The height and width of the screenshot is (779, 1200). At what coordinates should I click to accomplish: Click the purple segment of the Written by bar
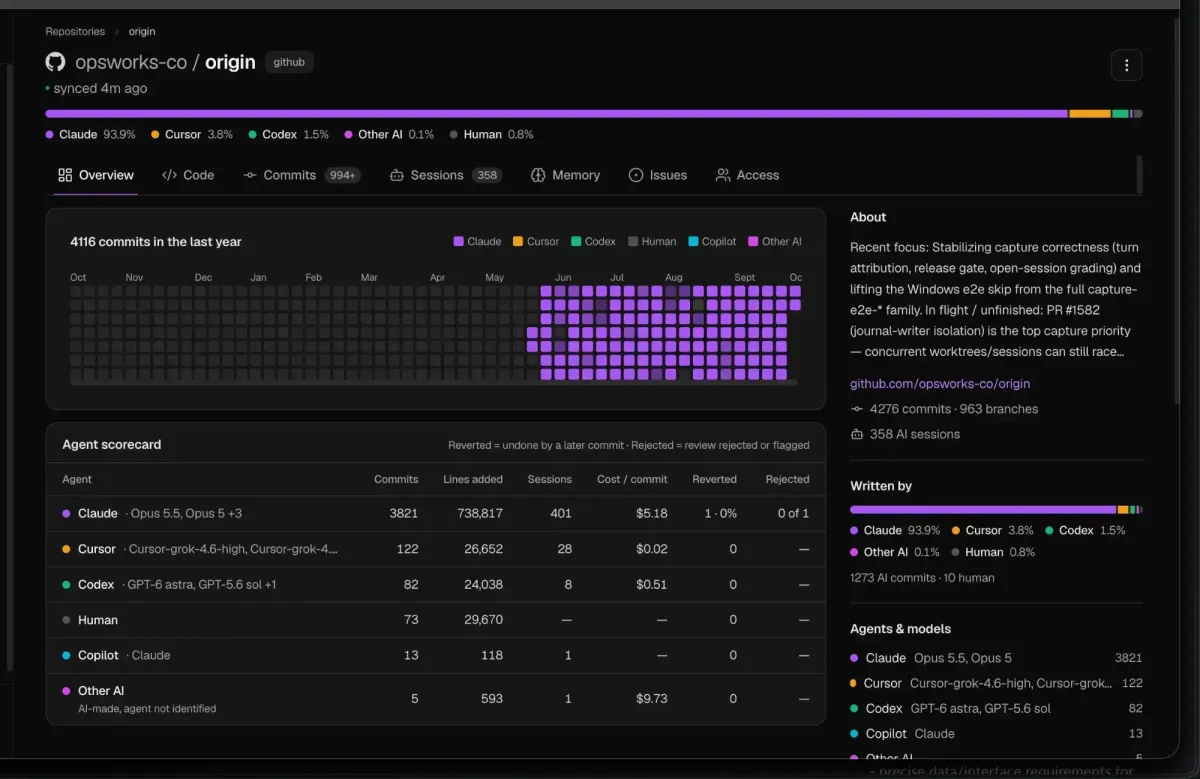pos(983,510)
